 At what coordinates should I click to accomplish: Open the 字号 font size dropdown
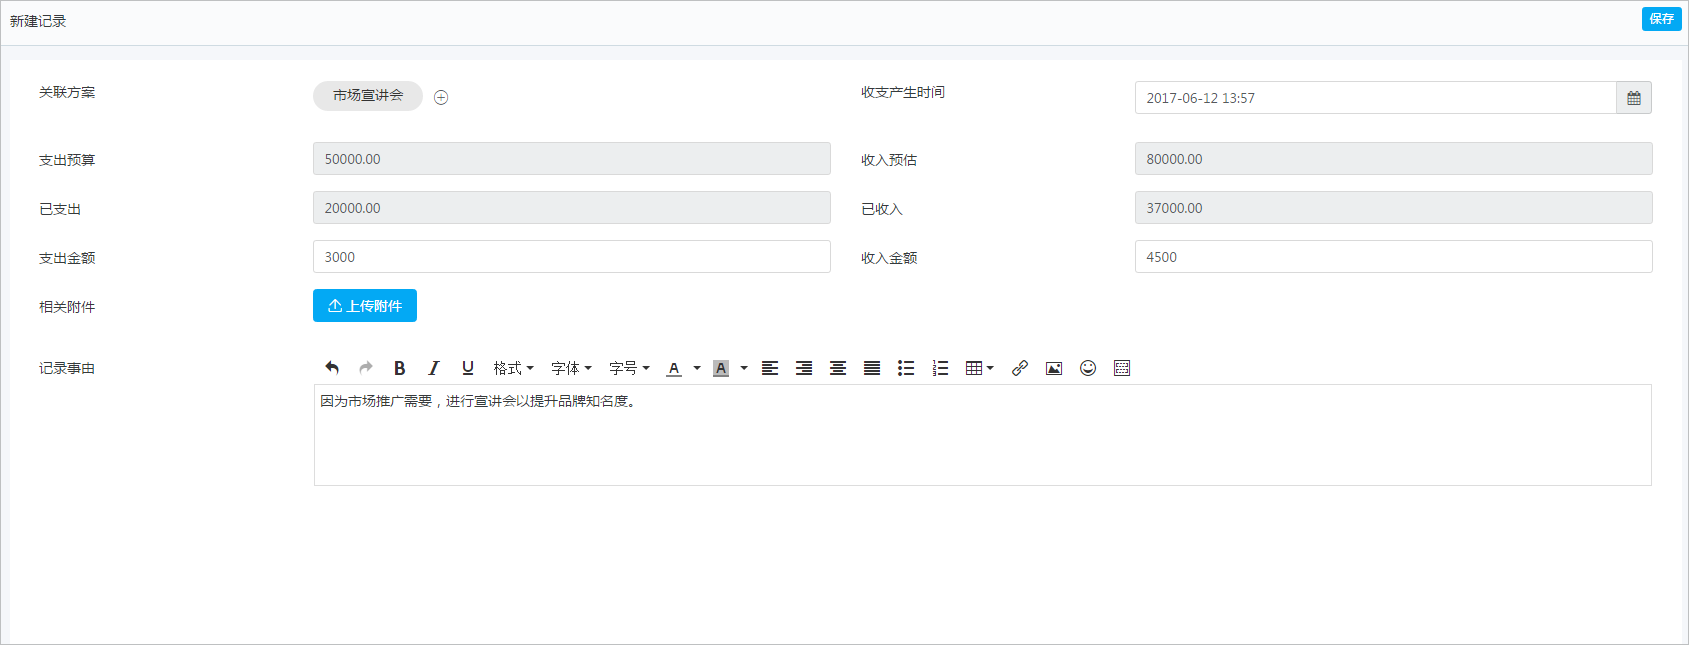(629, 368)
